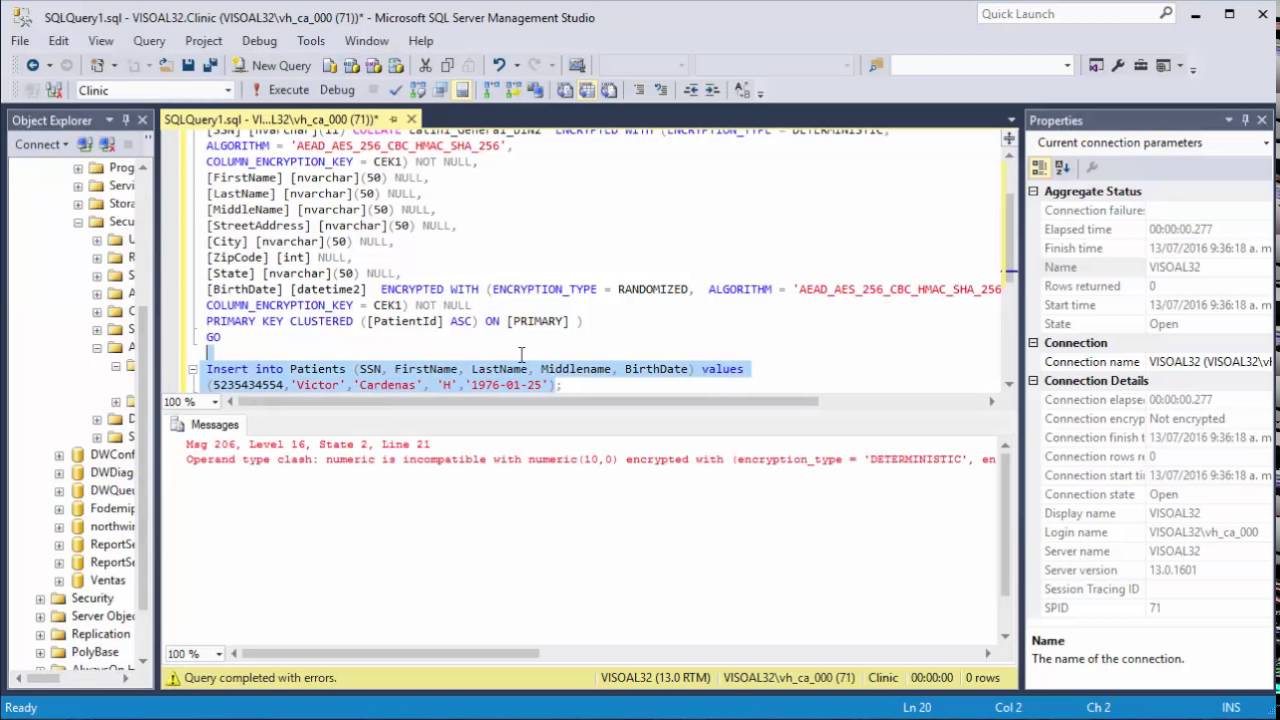This screenshot has width=1280, height=720.
Task: Open the File menu
Action: click(20, 41)
